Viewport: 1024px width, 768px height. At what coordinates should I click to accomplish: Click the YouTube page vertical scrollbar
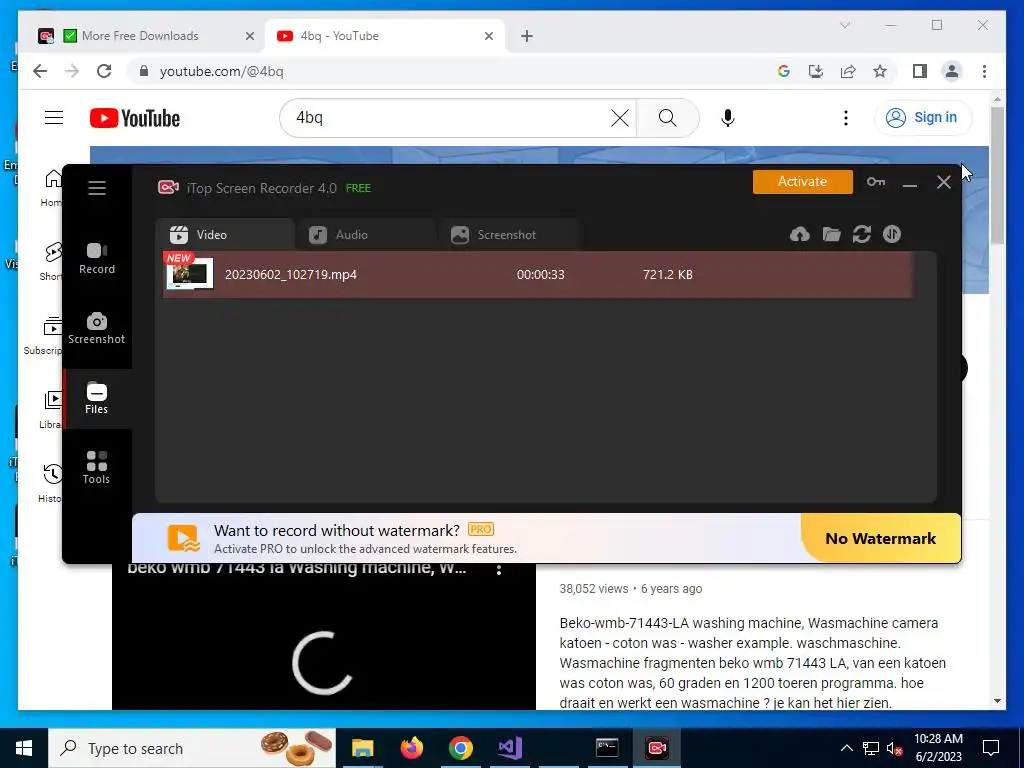point(997,174)
